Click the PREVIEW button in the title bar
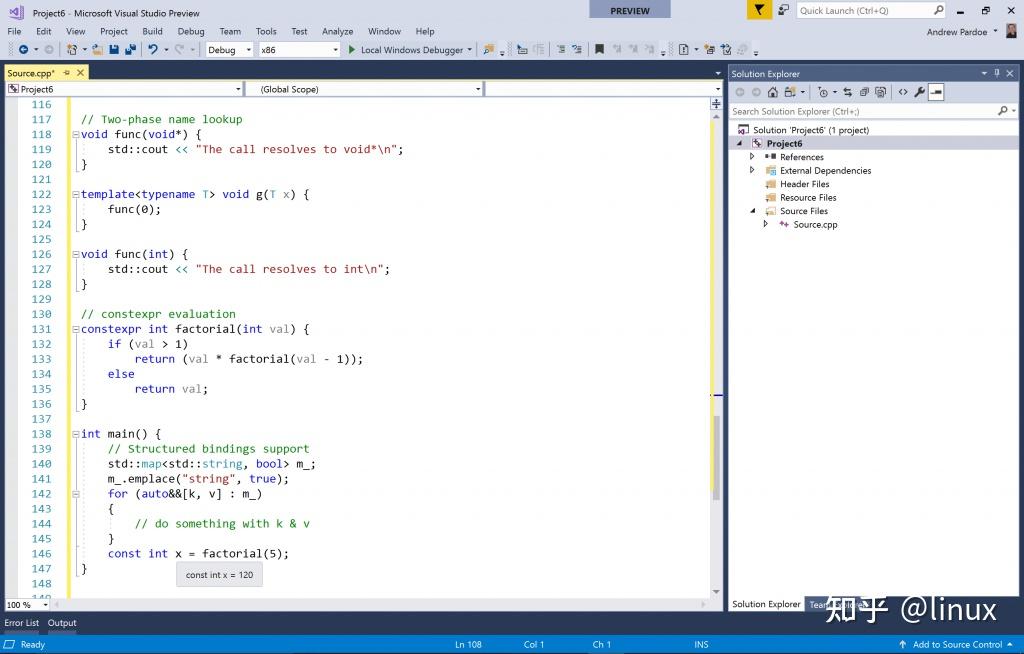 coord(629,10)
